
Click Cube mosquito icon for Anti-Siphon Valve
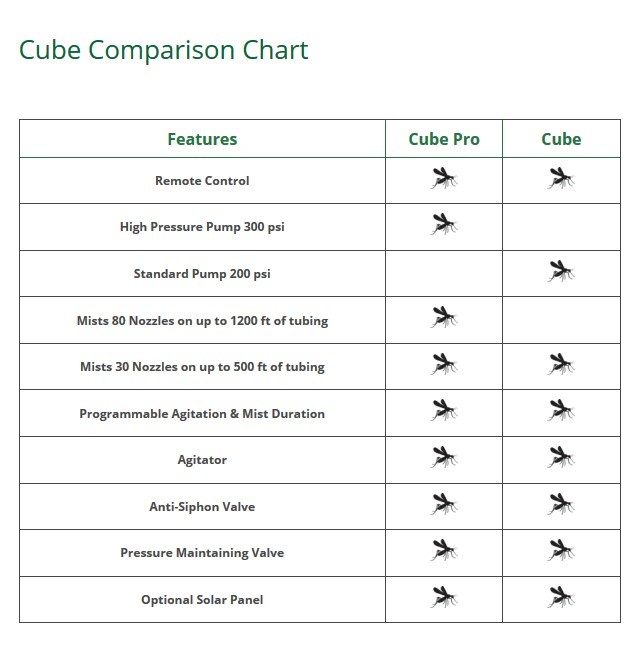pyautogui.click(x=561, y=504)
